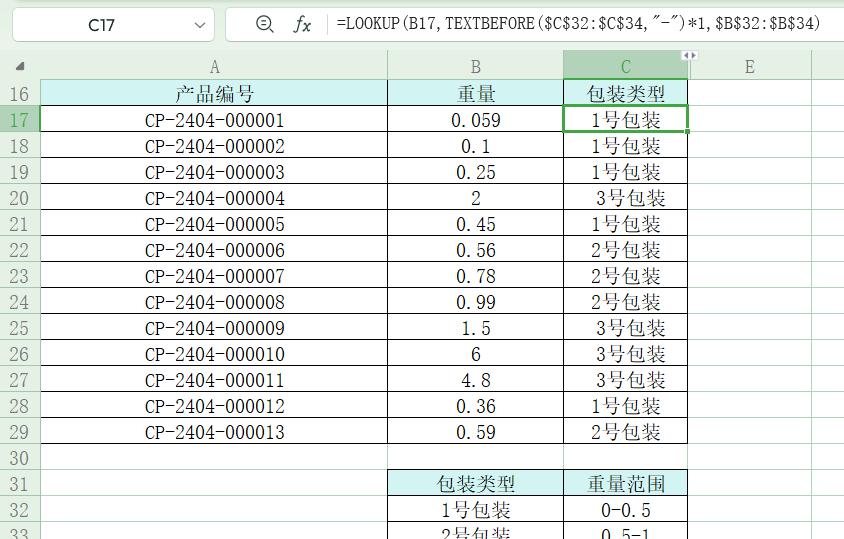844x539 pixels.
Task: Click weight cell 0.56
Action: tap(475, 249)
